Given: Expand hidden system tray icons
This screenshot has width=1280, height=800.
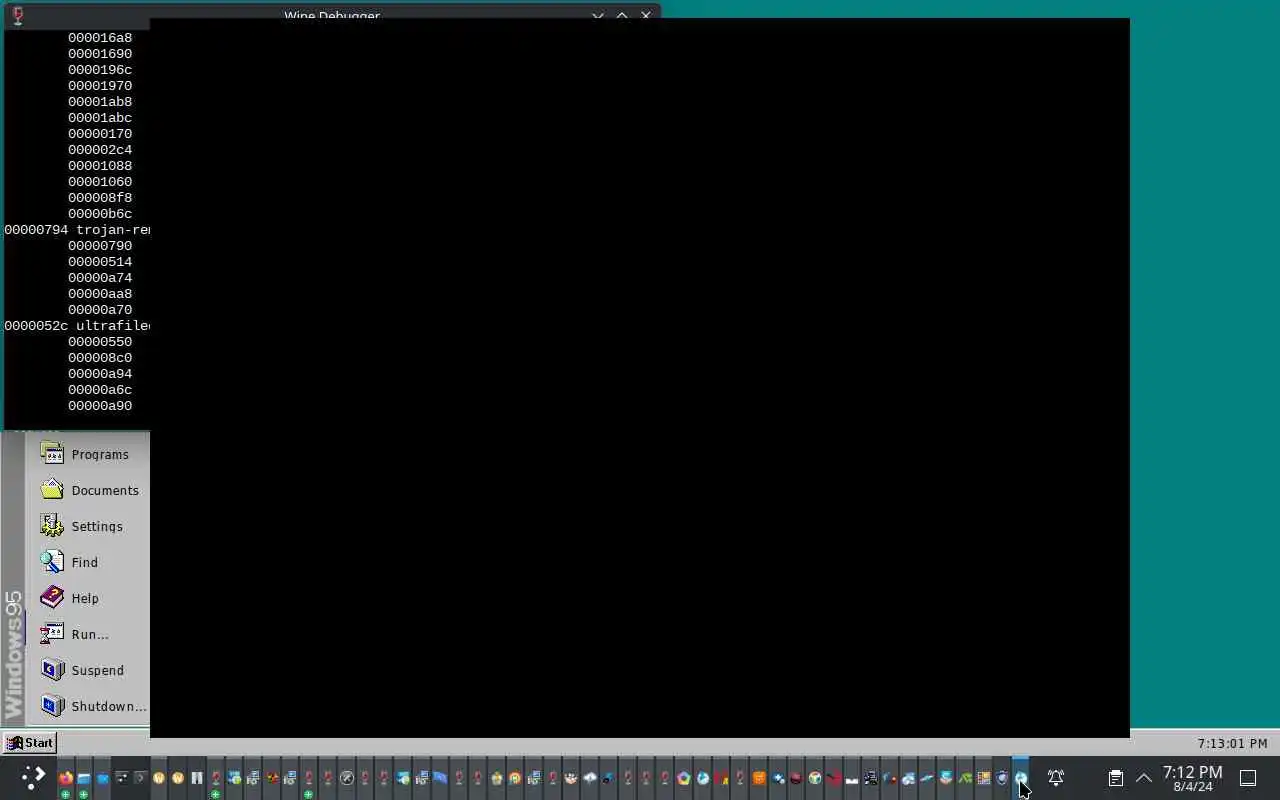Looking at the screenshot, I should pyautogui.click(x=1144, y=778).
